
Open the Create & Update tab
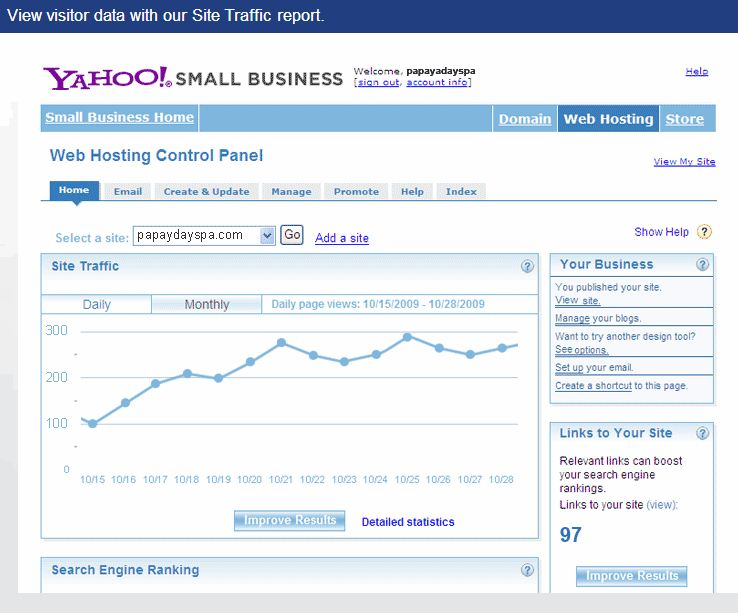[x=206, y=192]
